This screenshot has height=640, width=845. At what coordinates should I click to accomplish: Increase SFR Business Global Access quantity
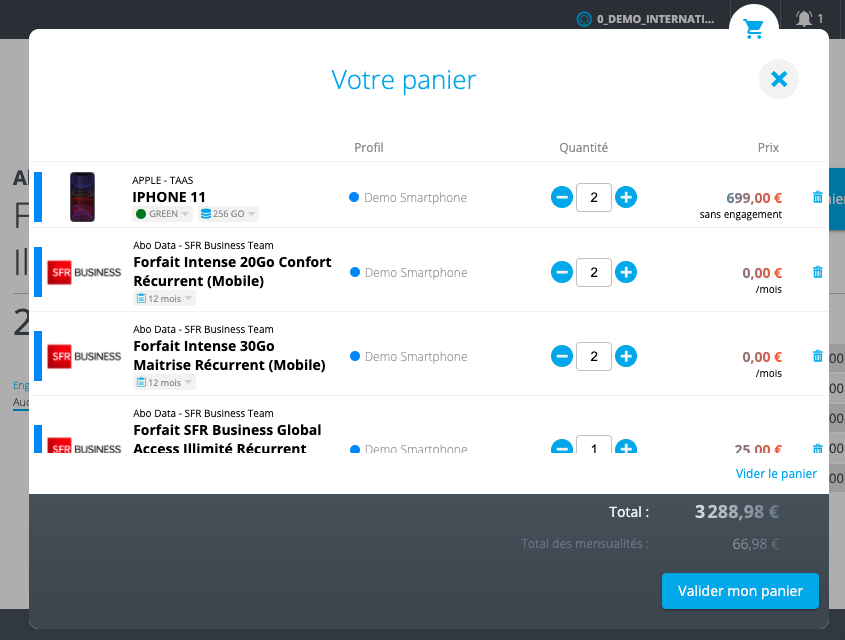[626, 446]
